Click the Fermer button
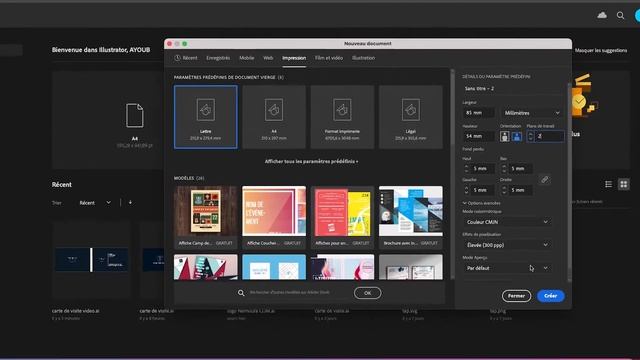The image size is (640, 360). [516, 296]
